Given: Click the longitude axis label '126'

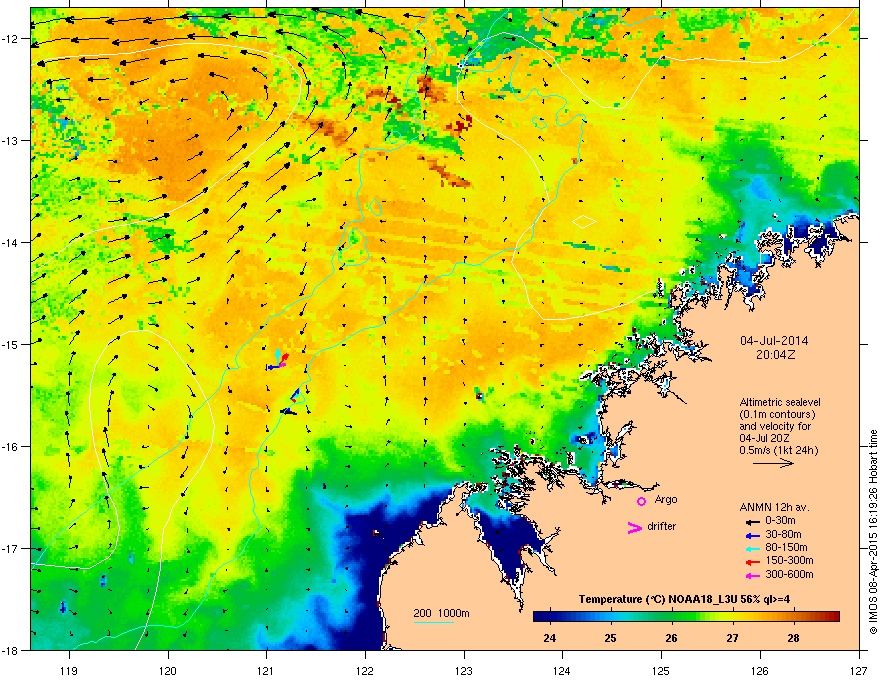Looking at the screenshot, I should point(760,670).
